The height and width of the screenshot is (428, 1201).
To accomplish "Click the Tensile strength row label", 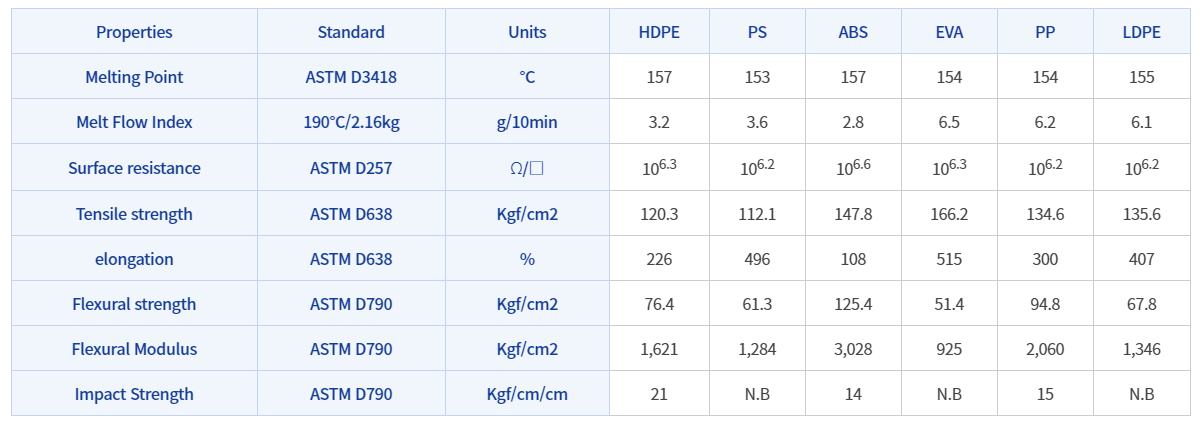I will pos(134,214).
